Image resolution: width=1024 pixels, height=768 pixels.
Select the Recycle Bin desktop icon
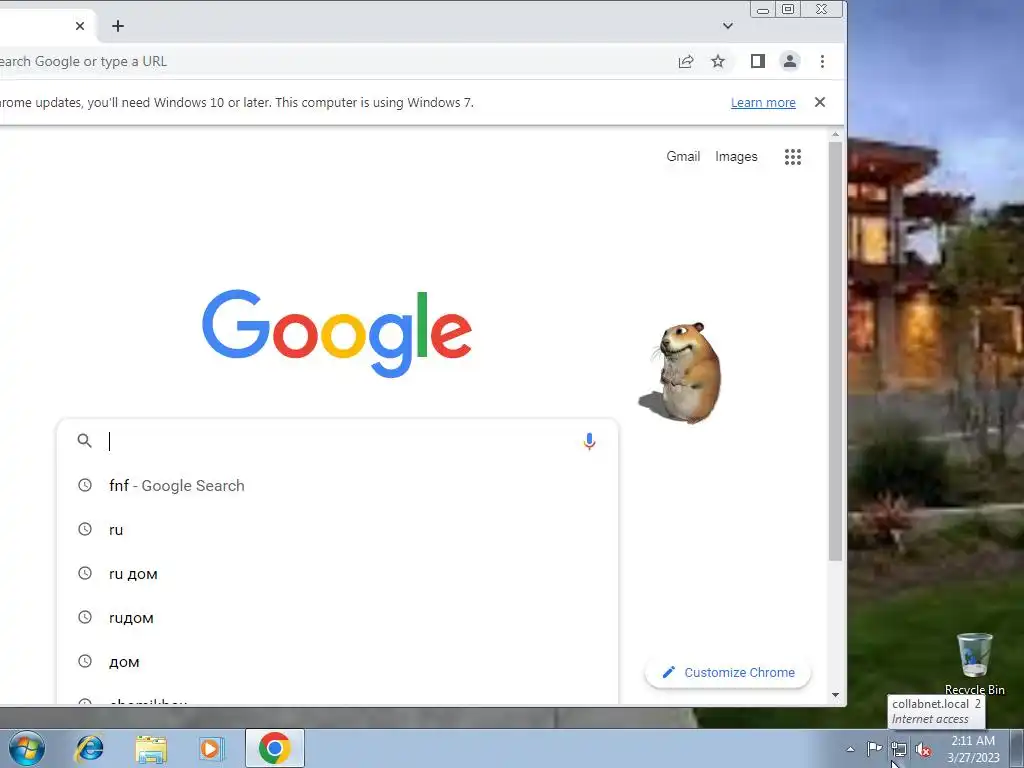coord(974,664)
